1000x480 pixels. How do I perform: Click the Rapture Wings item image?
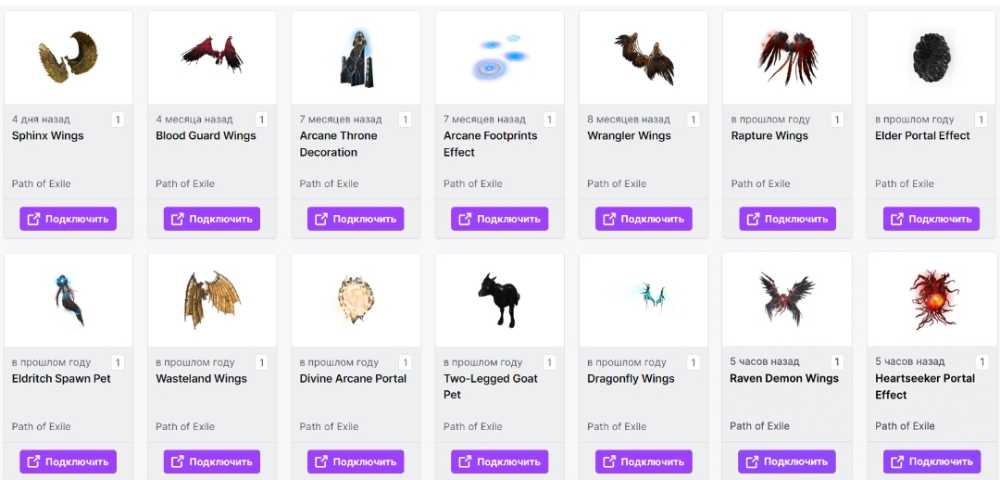click(x=787, y=58)
